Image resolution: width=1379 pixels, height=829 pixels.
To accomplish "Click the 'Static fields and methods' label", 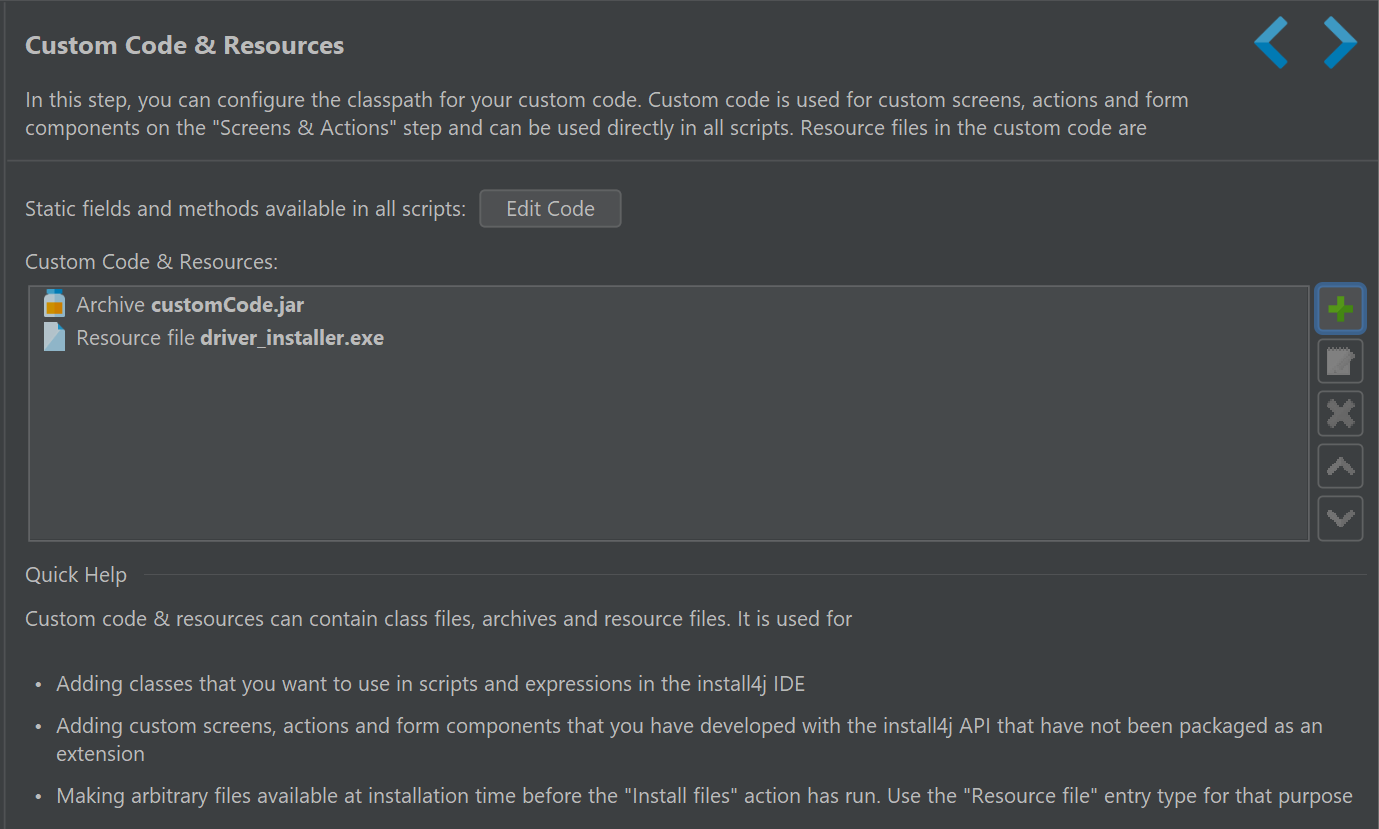I will (x=245, y=209).
